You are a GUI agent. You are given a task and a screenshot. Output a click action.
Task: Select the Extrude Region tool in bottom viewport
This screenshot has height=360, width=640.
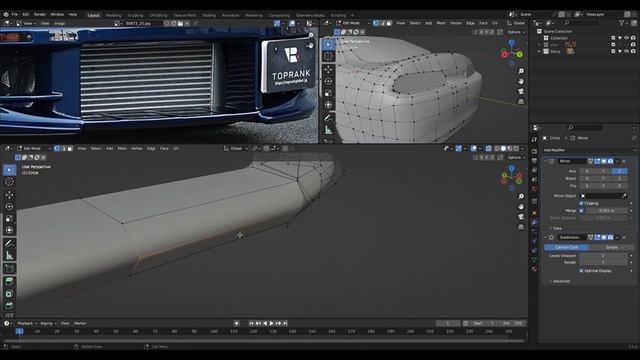9,281
